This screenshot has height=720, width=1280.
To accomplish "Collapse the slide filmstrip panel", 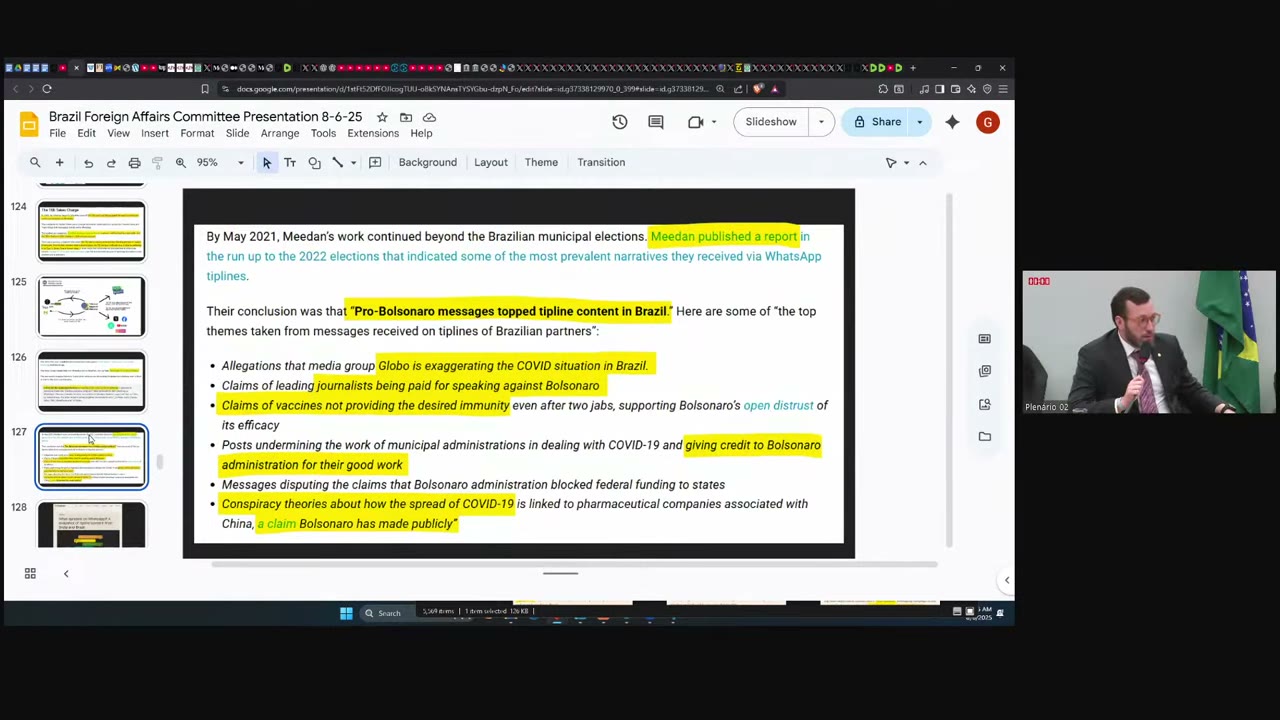I will (66, 573).
